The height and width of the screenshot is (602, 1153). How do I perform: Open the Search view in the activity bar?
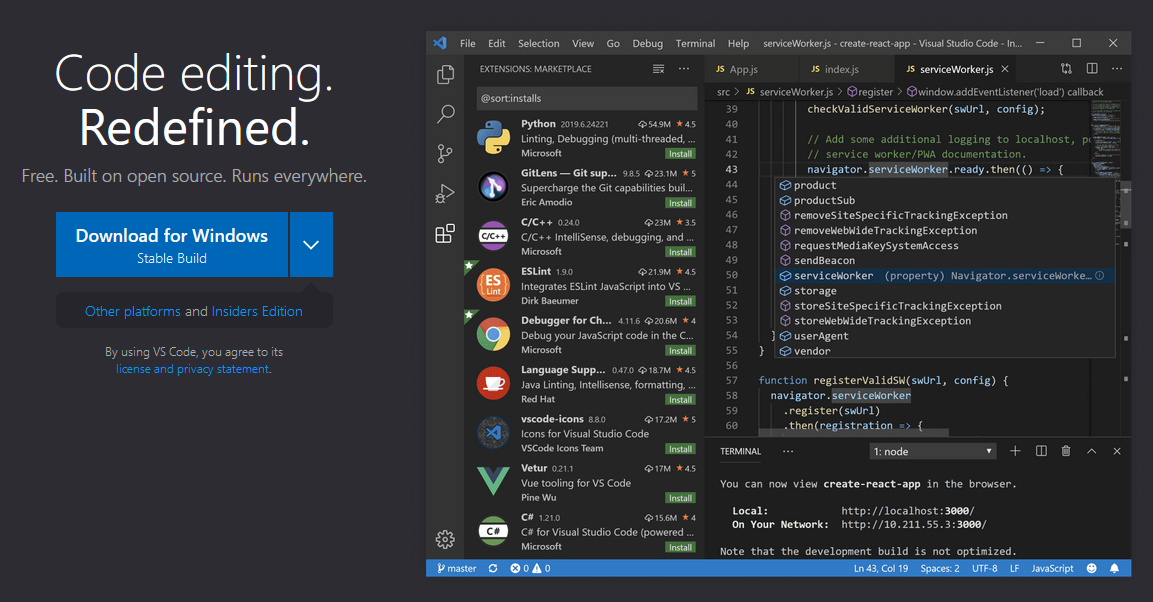click(445, 114)
